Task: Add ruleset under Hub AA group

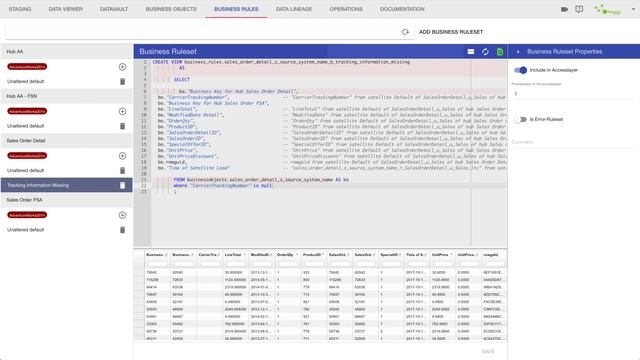Action: [x=122, y=67]
